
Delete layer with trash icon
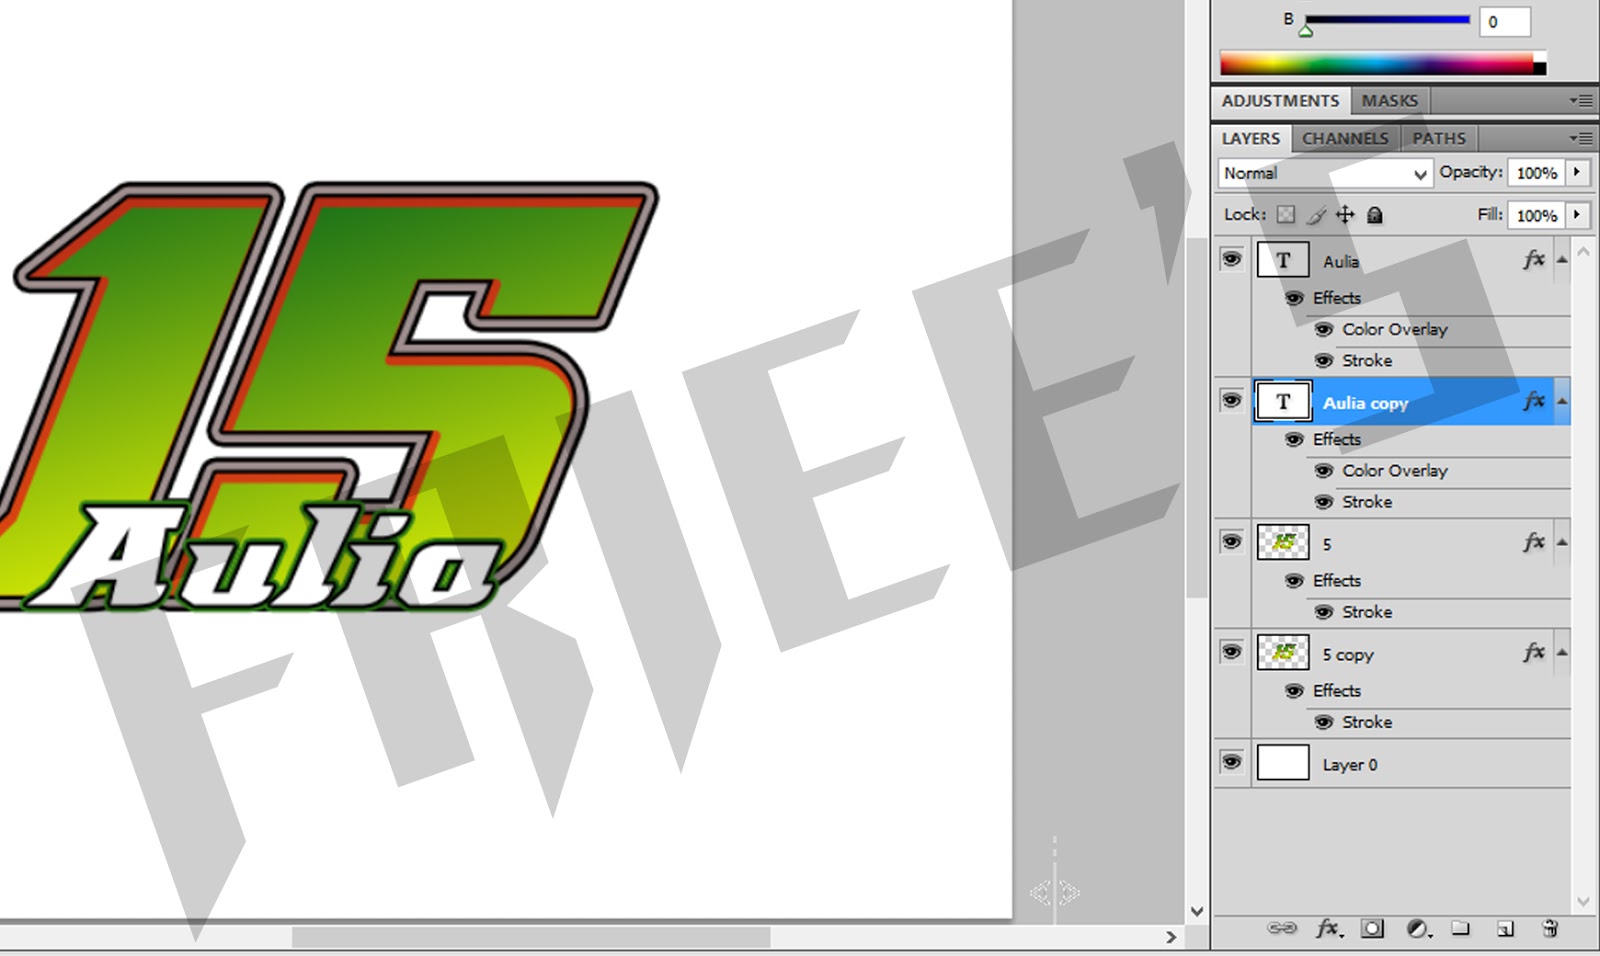click(x=1548, y=929)
